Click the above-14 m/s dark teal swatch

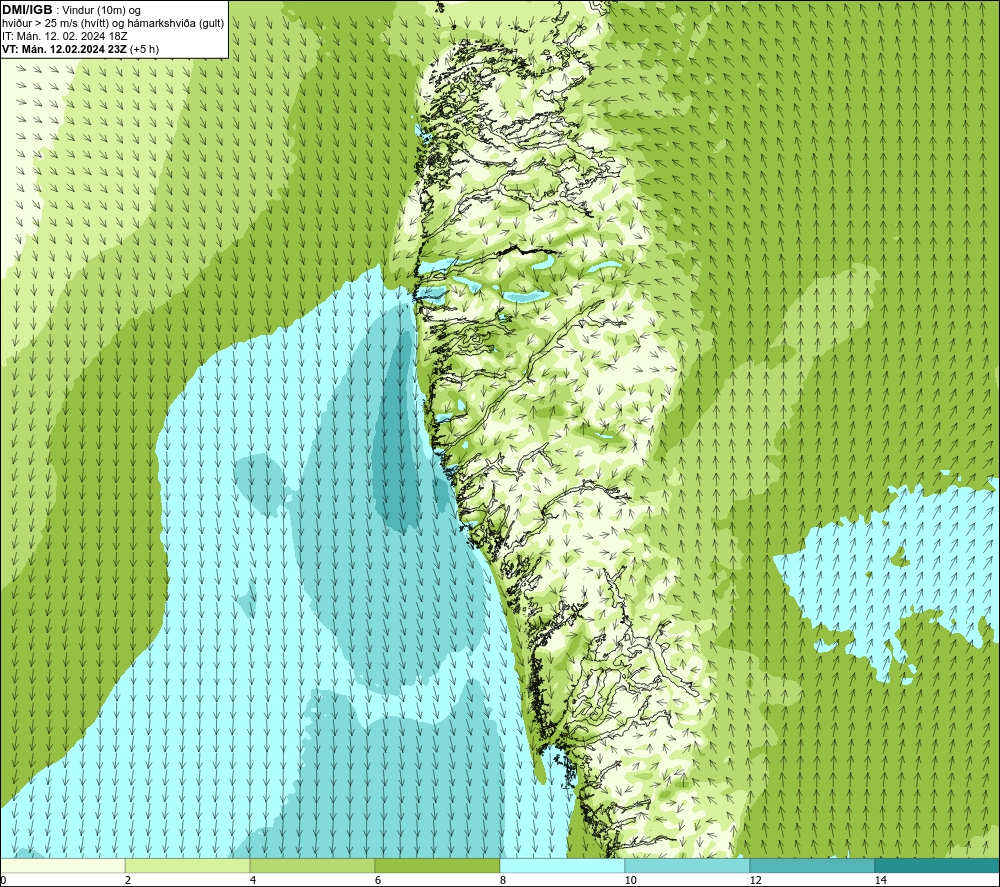(x=937, y=865)
